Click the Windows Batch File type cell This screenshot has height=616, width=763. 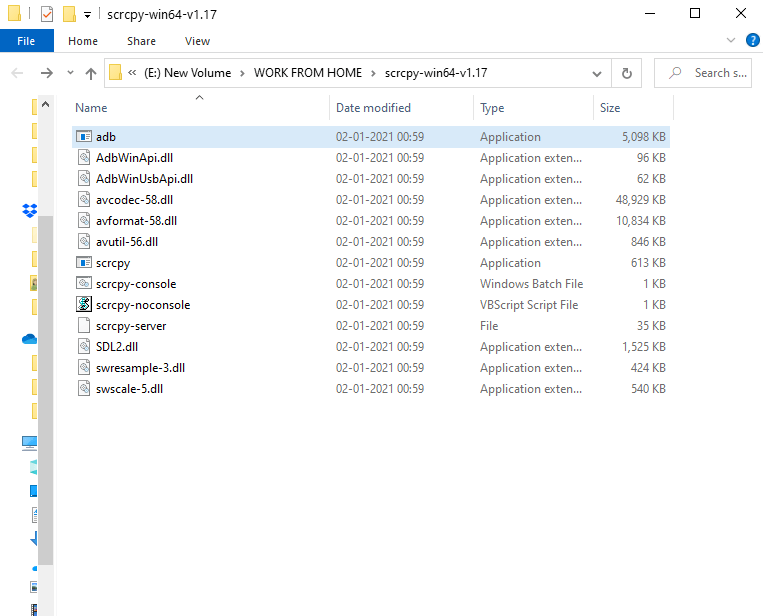click(x=531, y=284)
